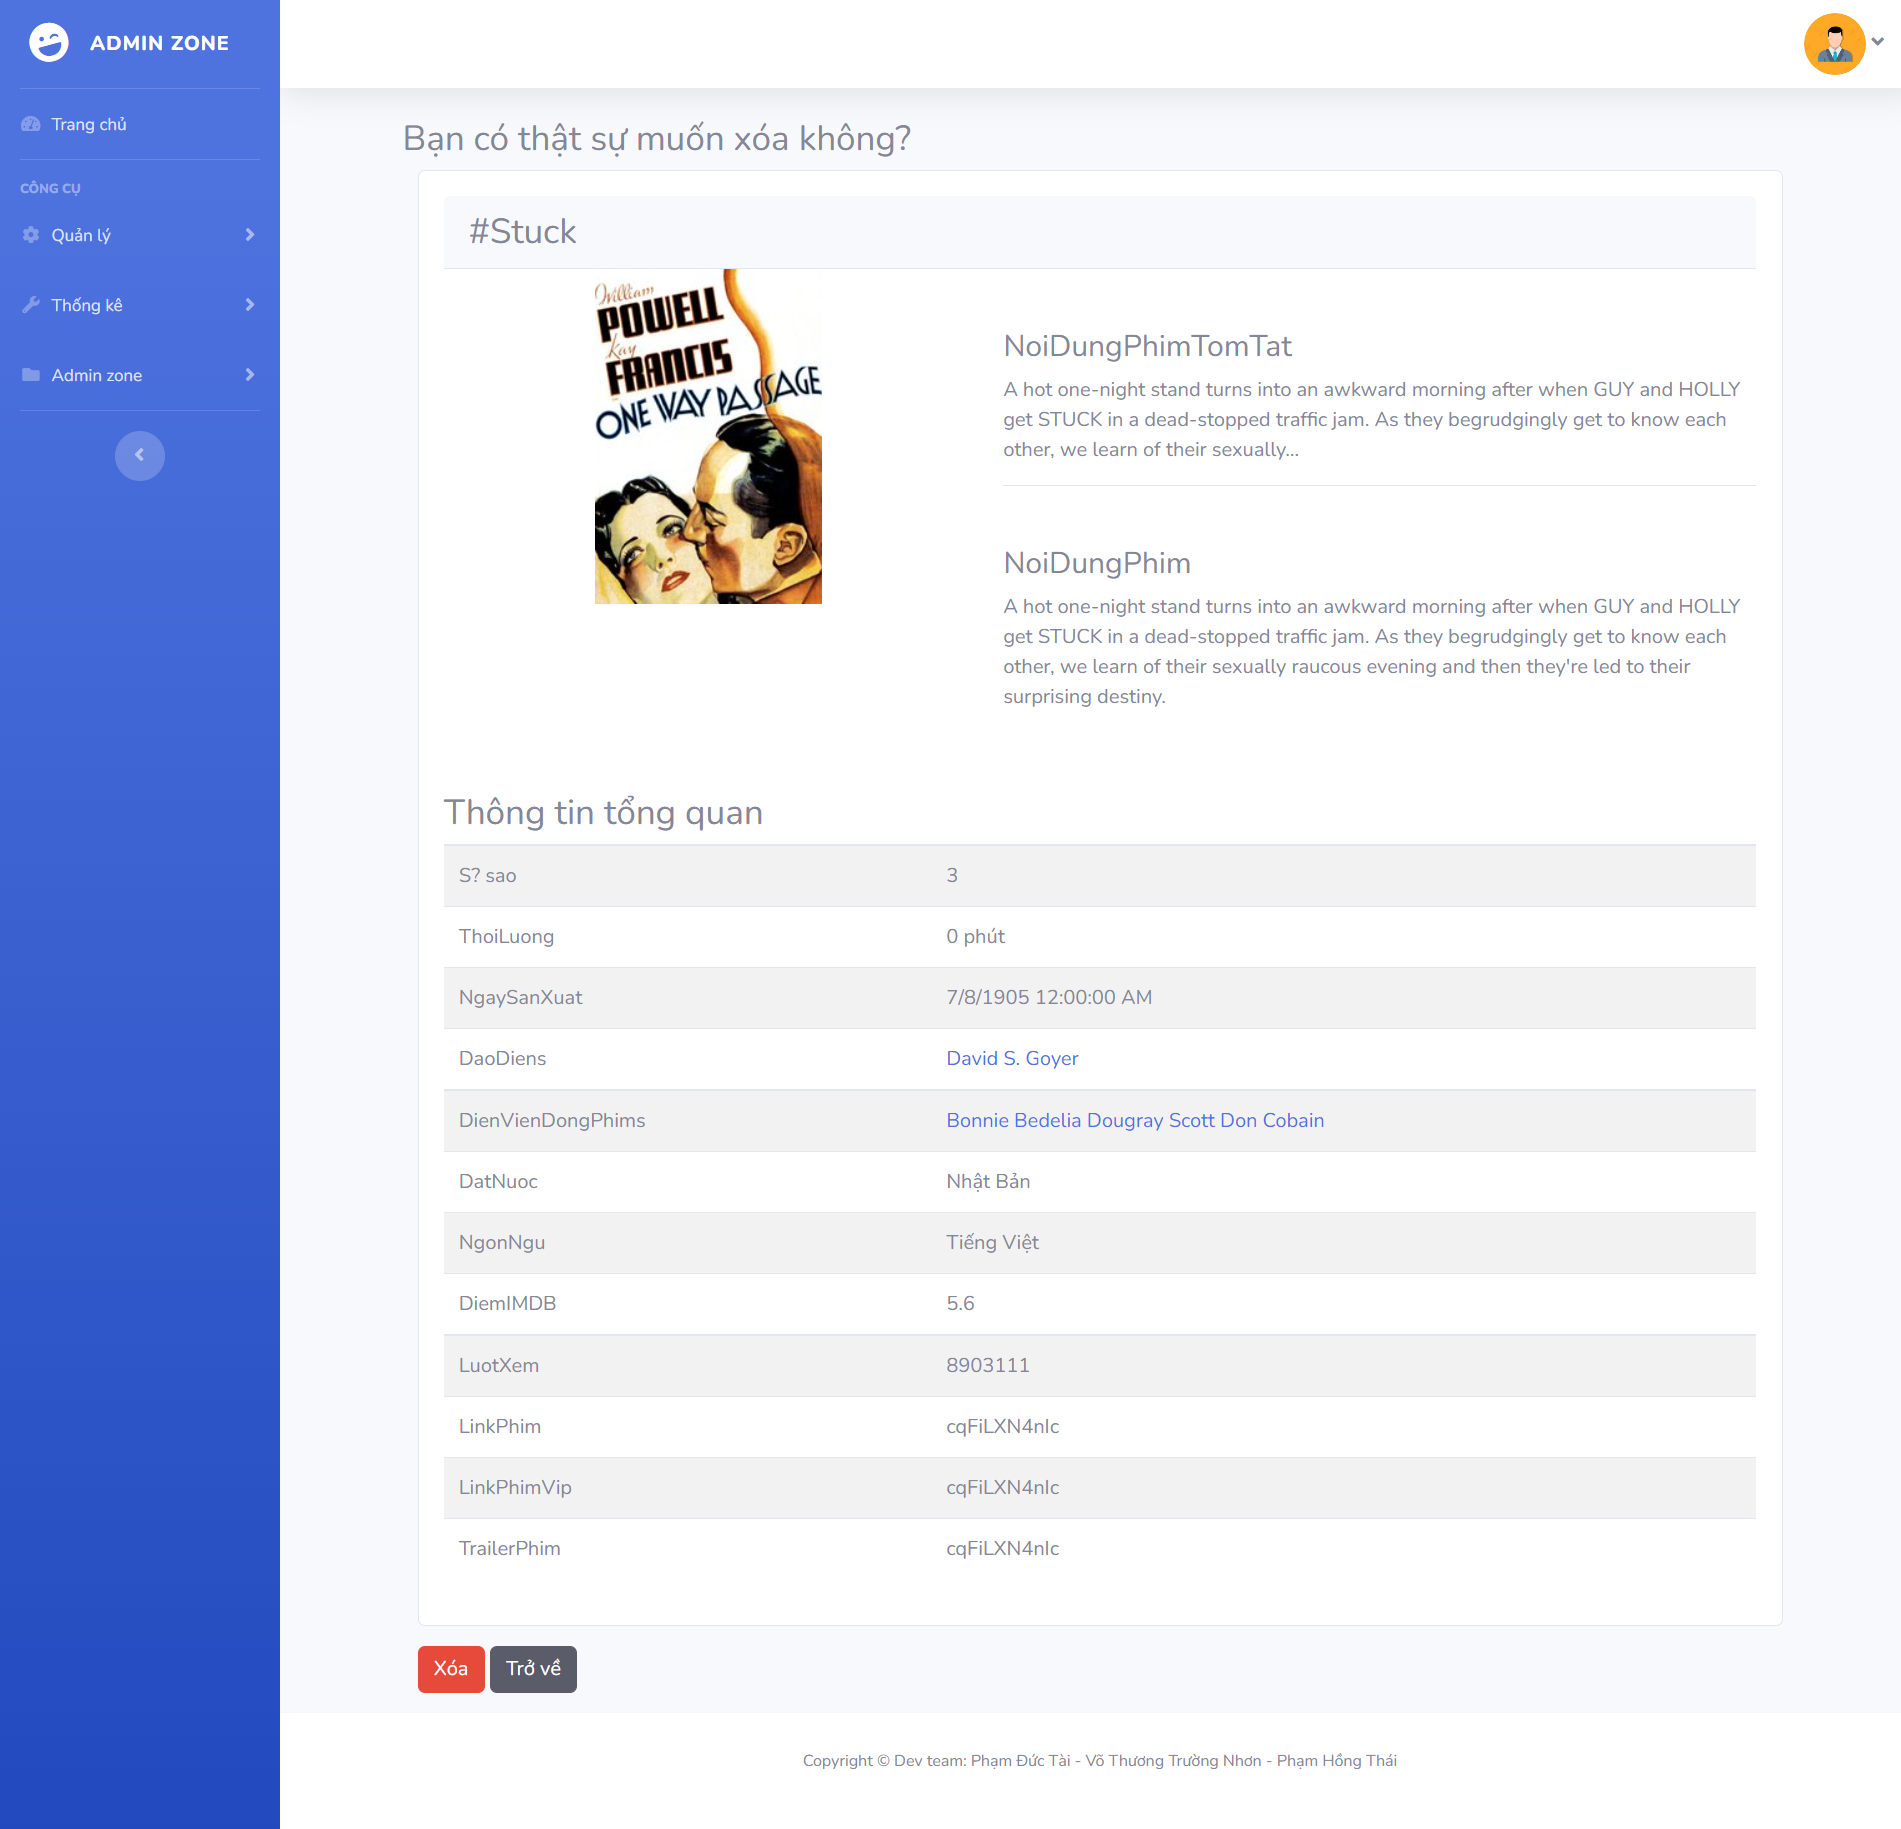Select the DiemIMDB value 5.6
1901x1829 pixels.
[x=960, y=1303]
